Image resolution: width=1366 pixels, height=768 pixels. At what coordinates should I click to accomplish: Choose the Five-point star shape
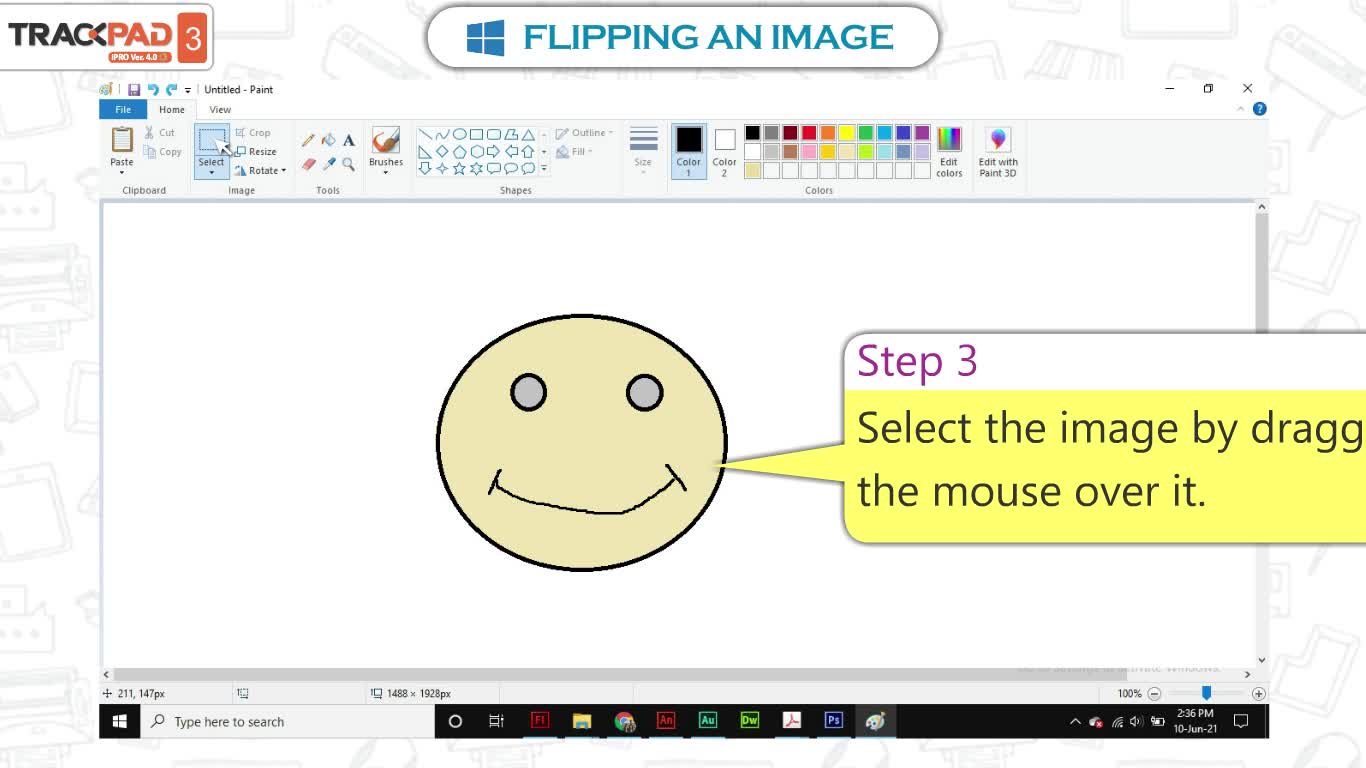[459, 168]
